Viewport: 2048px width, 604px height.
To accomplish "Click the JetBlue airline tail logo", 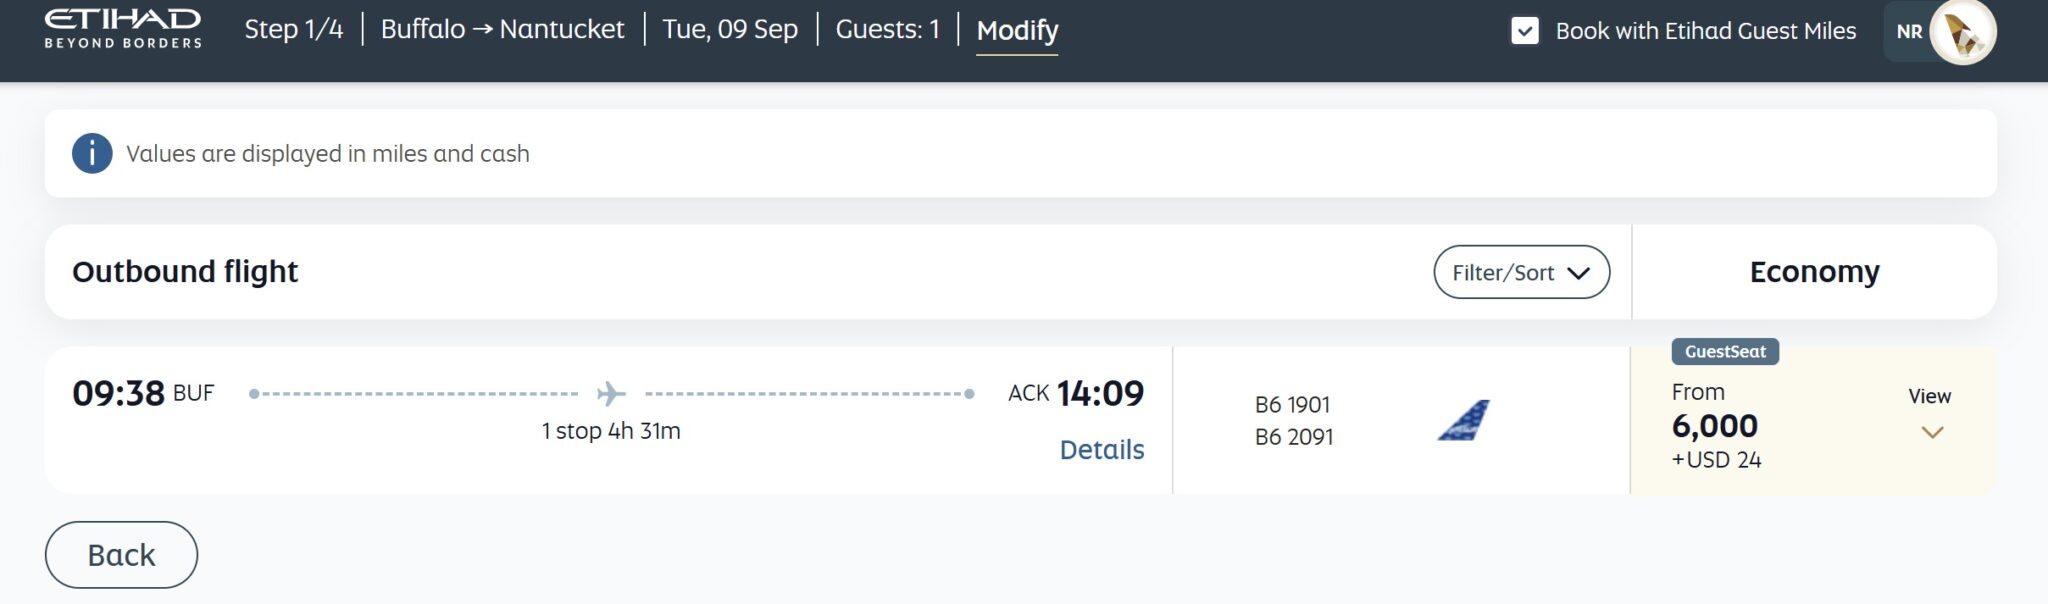I will [1464, 420].
